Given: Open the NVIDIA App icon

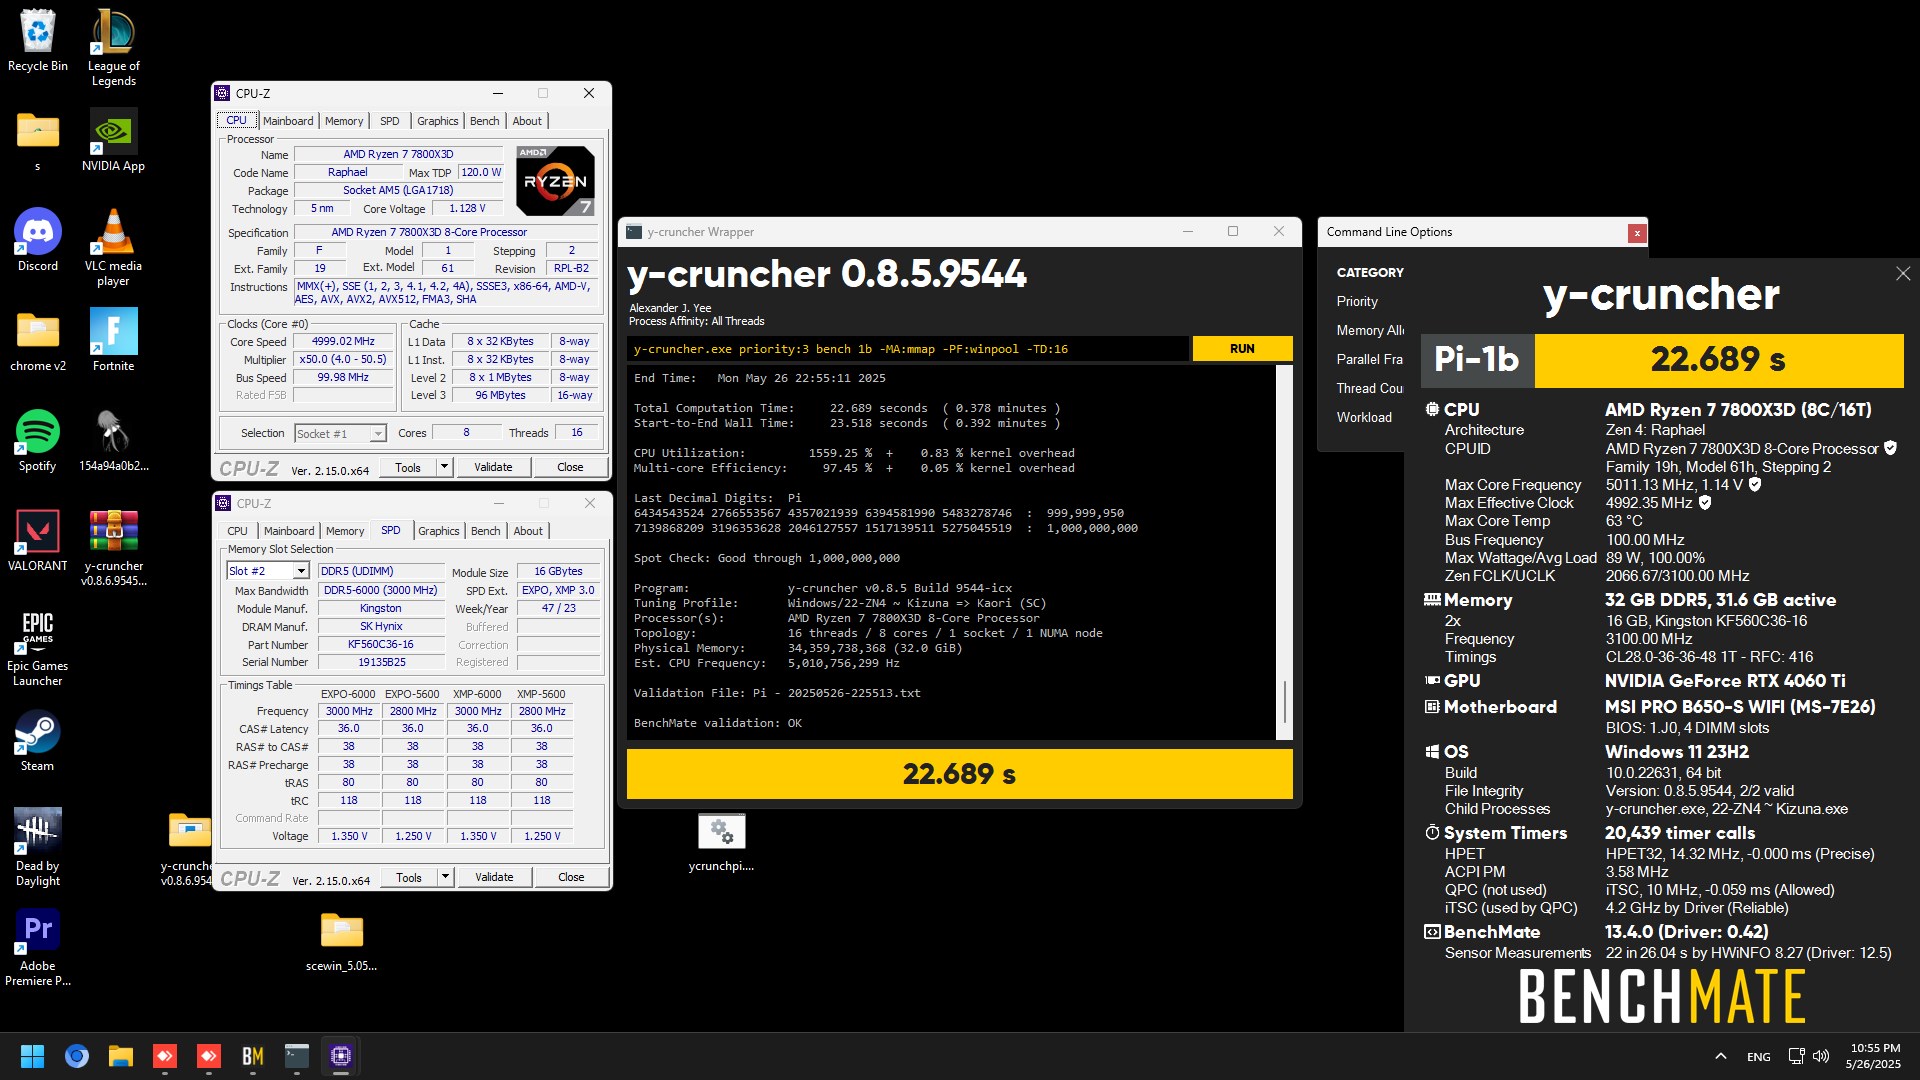Looking at the screenshot, I should pyautogui.click(x=113, y=141).
